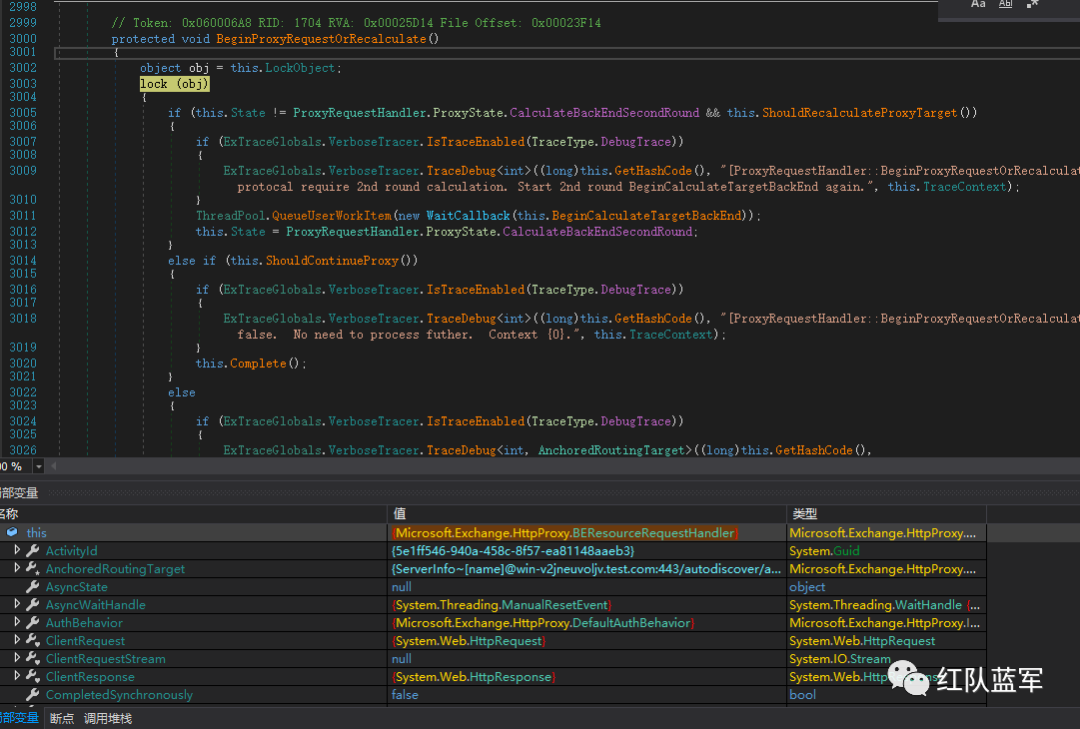
Task: Select the AsyncState property row
Action: 493,586
